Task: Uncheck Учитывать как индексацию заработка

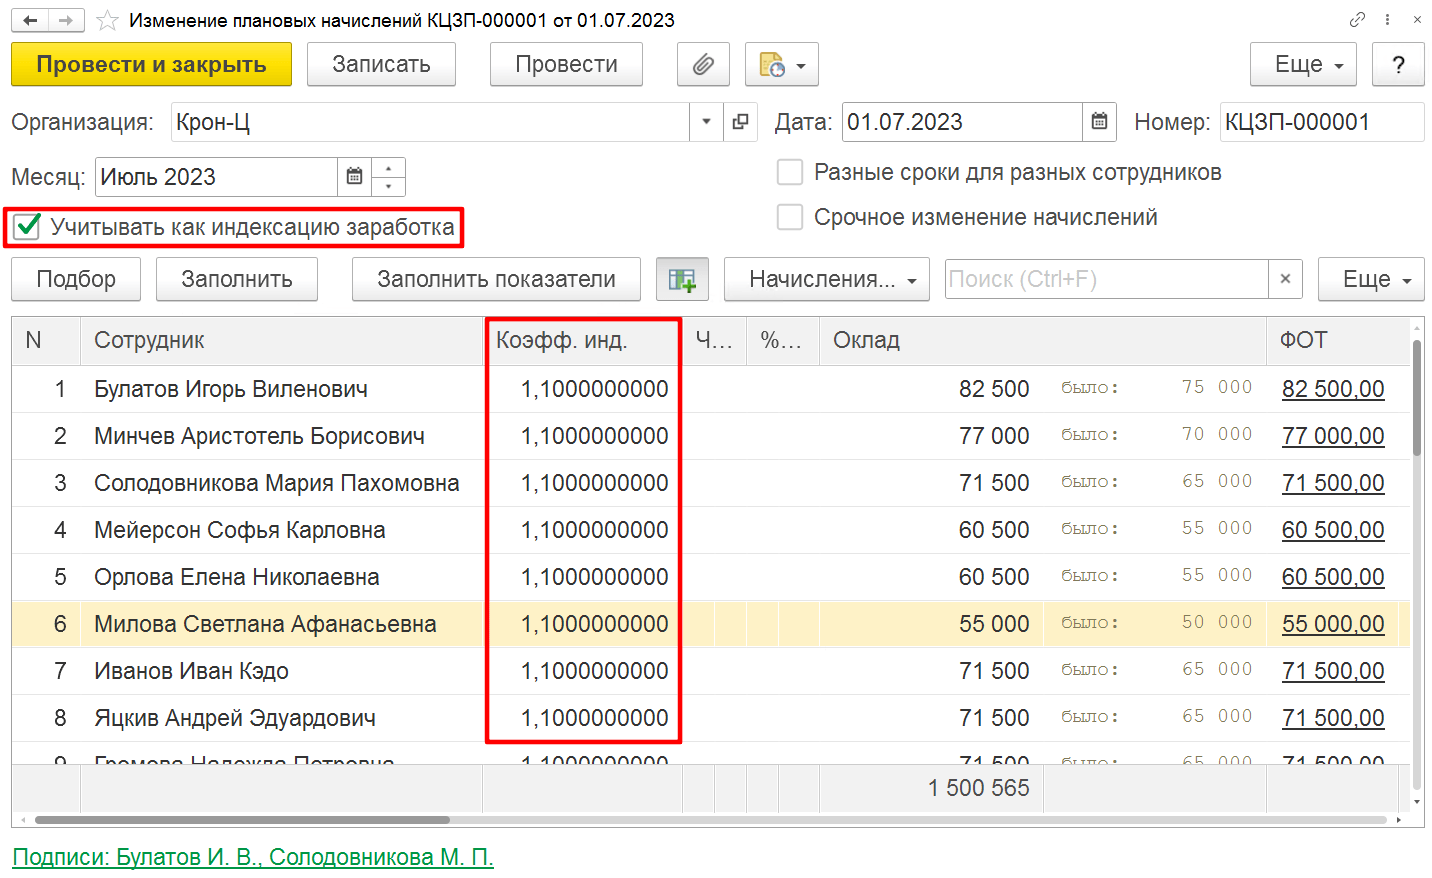Action: pos(27,227)
